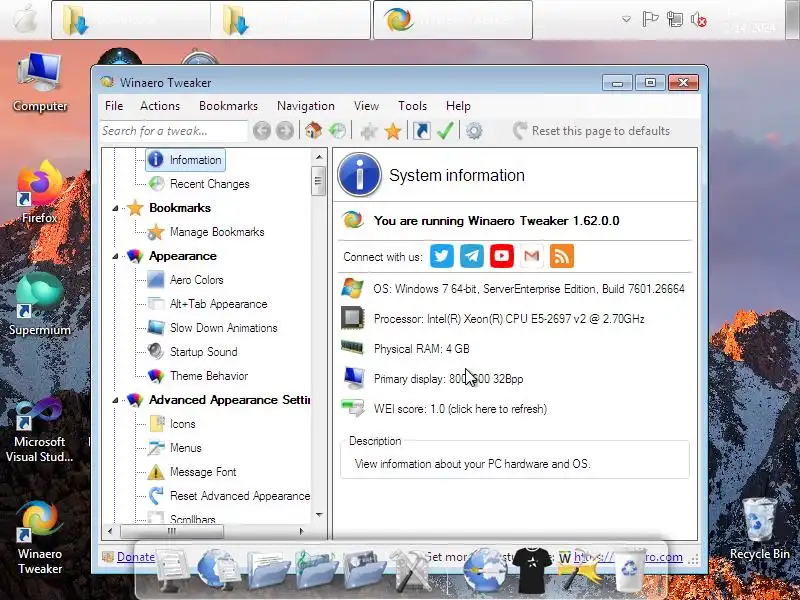The height and width of the screenshot is (600, 800).
Task: Select Aero Colors in the tree
Action: click(x=196, y=280)
